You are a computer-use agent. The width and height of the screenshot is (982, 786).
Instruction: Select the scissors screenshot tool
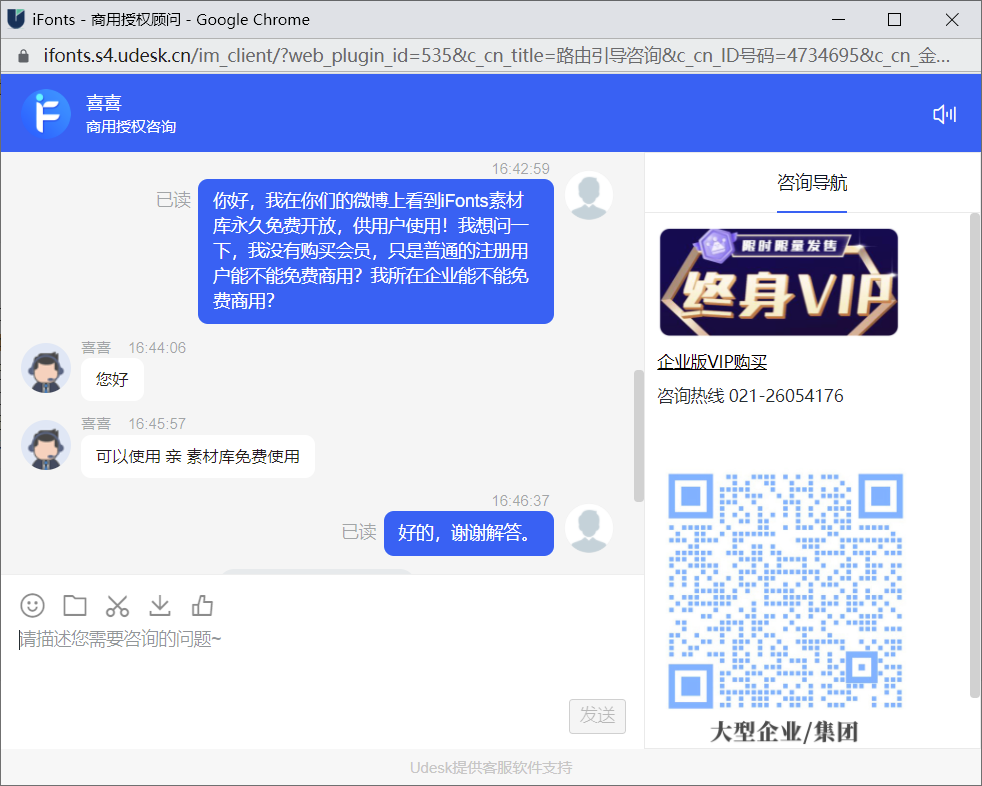(117, 606)
